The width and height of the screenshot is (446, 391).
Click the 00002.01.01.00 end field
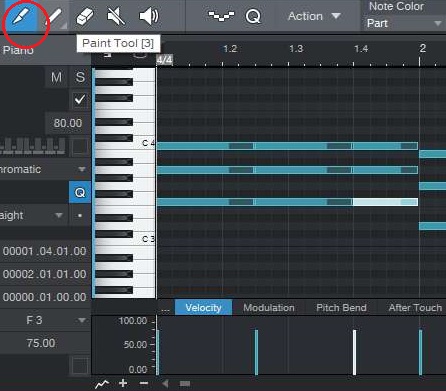[x=45, y=274]
